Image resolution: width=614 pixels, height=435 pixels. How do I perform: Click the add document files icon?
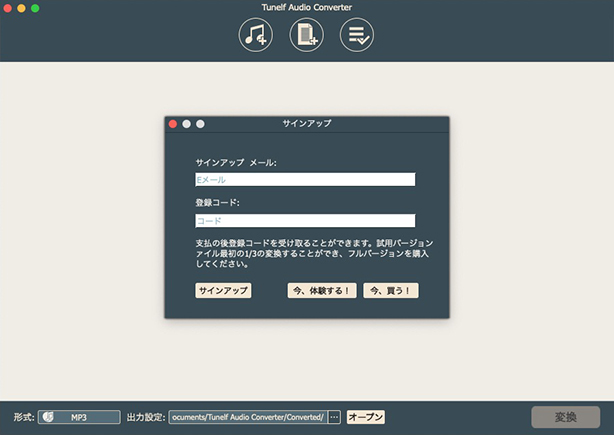pos(307,35)
